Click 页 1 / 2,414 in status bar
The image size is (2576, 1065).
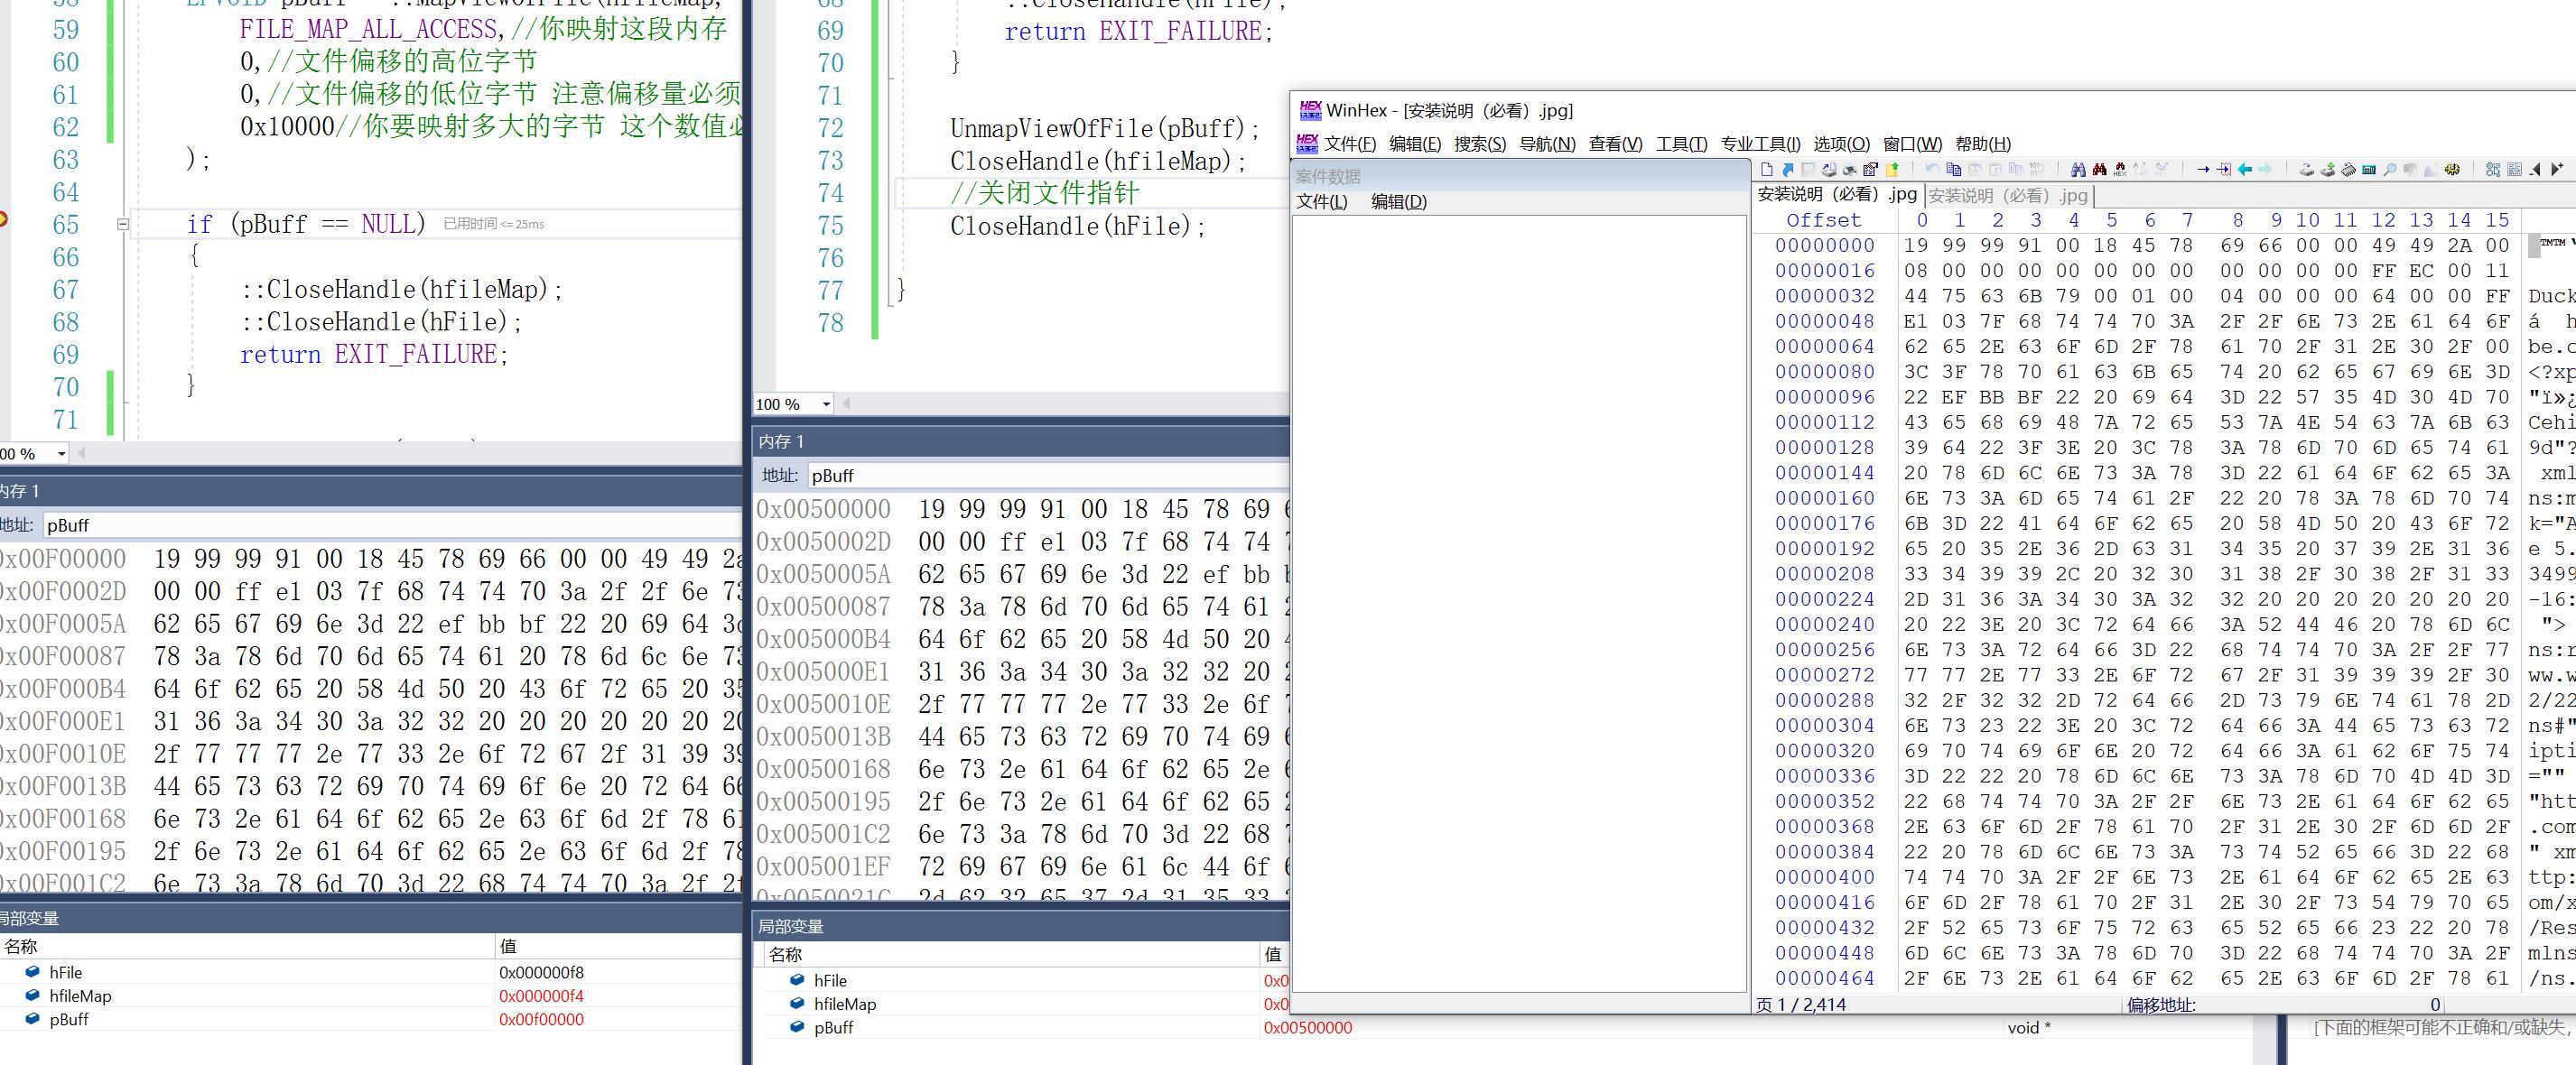pos(1801,1005)
